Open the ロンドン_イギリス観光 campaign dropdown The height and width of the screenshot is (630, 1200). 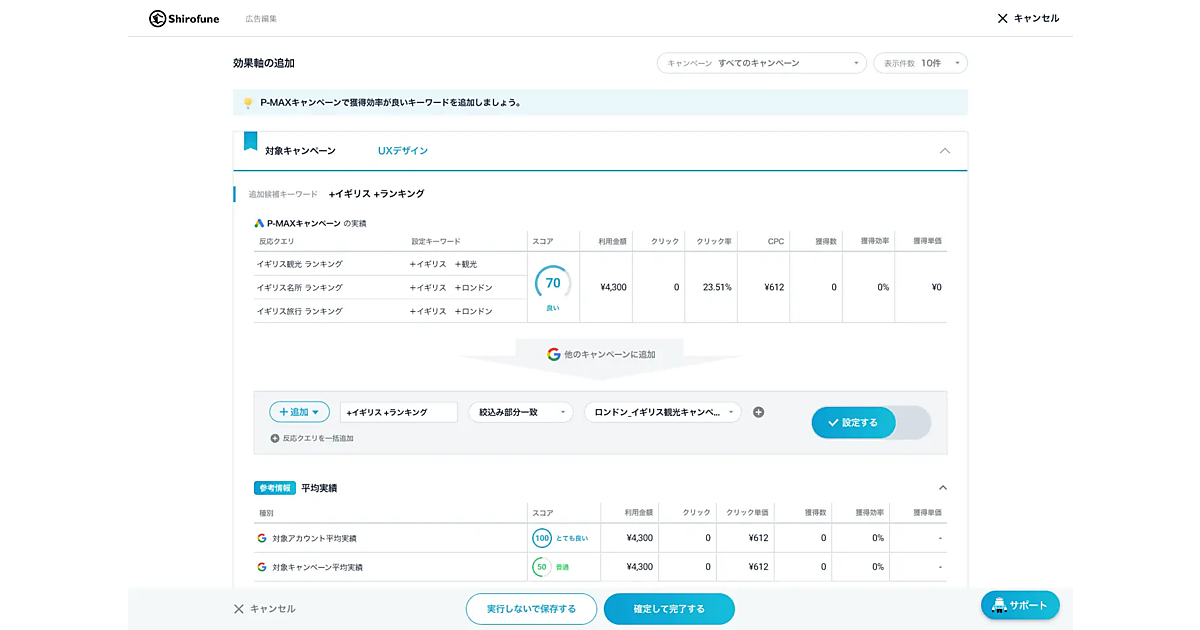tap(663, 412)
